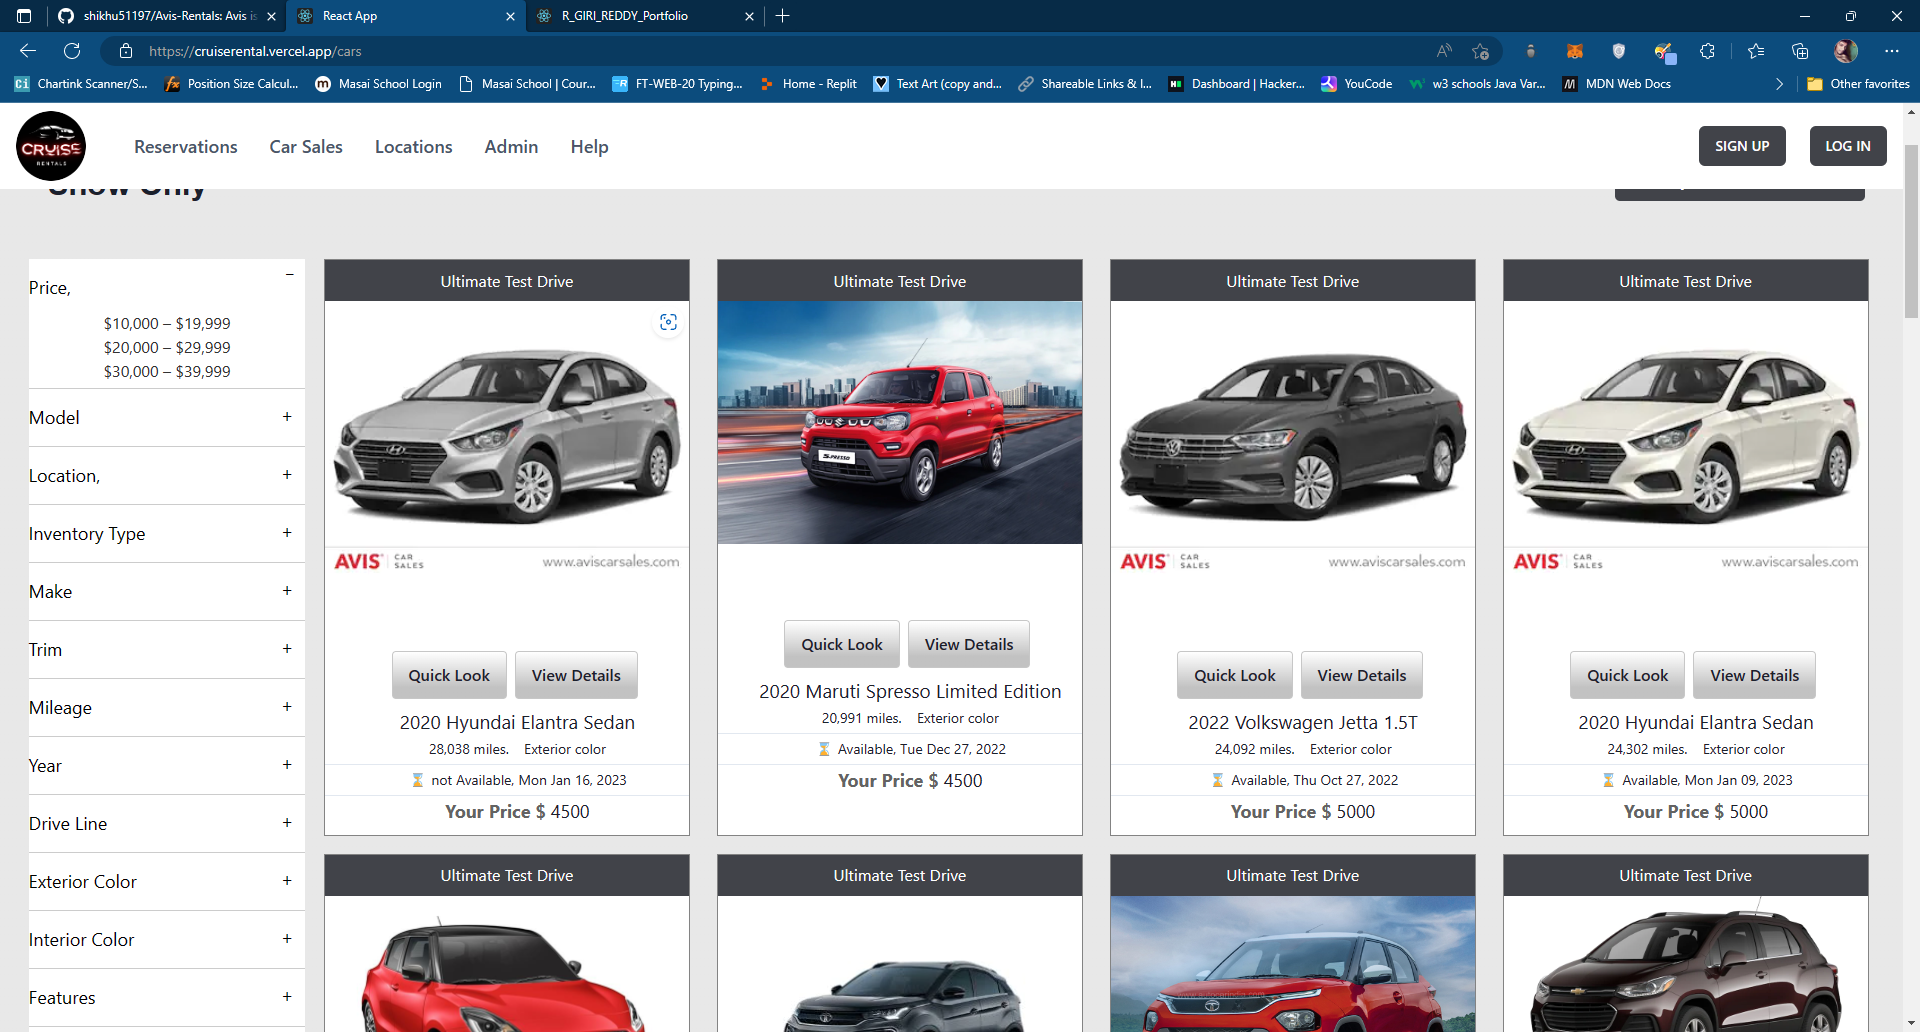The height and width of the screenshot is (1032, 1920).
Task: Open the privacy shield extension icon
Action: pyautogui.click(x=1619, y=50)
